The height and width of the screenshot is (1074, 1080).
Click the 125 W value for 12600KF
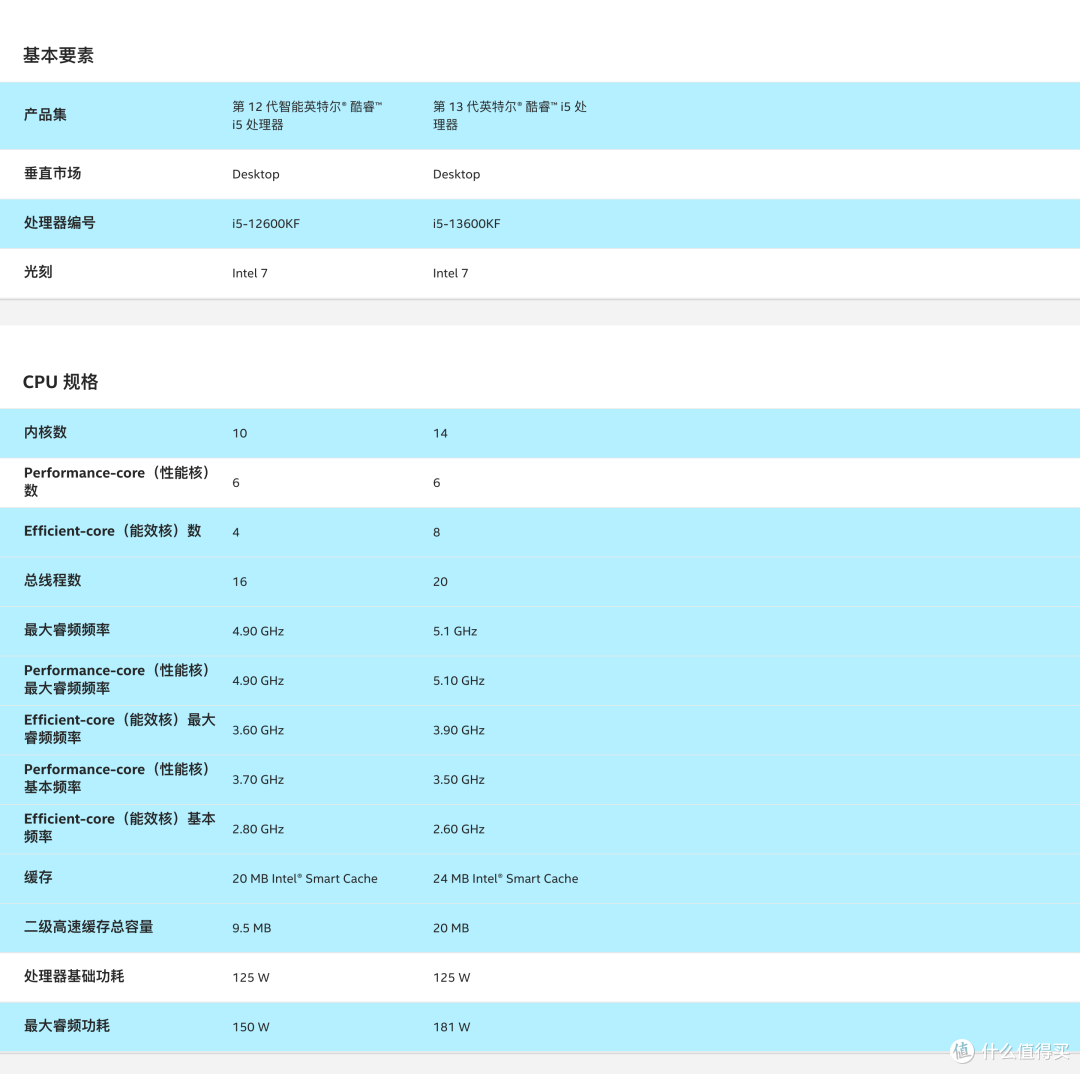(x=251, y=978)
